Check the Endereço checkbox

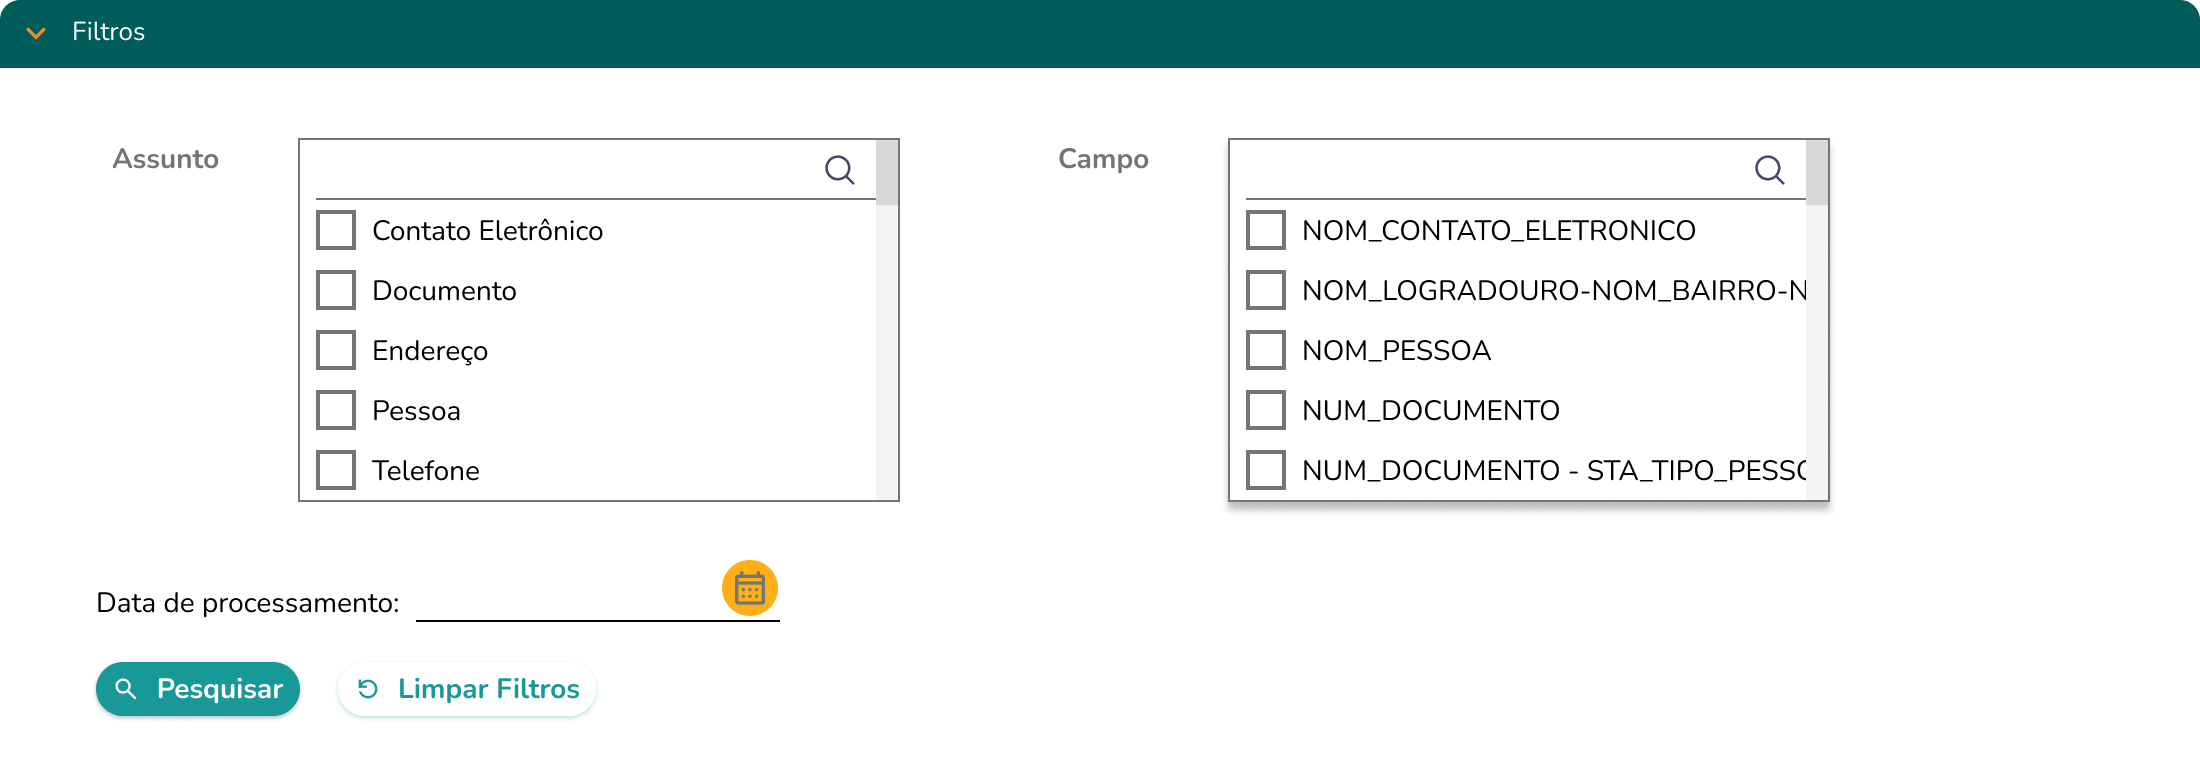pos(336,350)
